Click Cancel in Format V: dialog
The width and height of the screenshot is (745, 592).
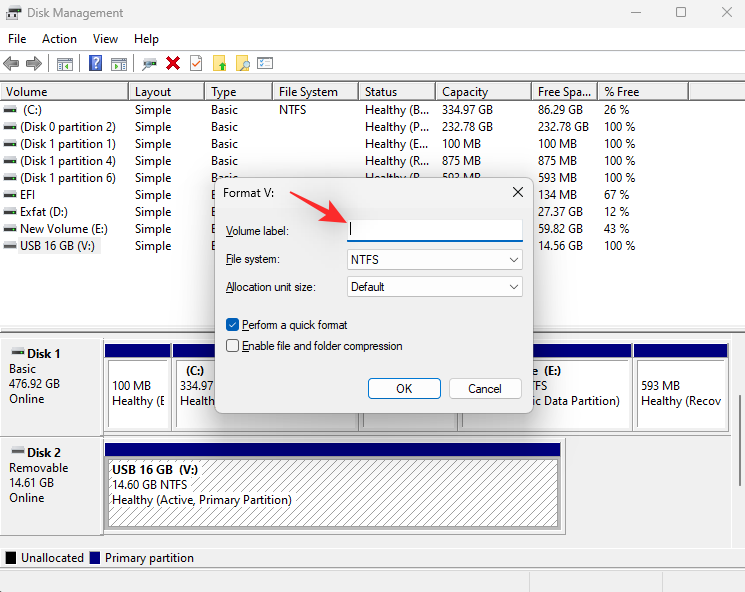(x=485, y=389)
